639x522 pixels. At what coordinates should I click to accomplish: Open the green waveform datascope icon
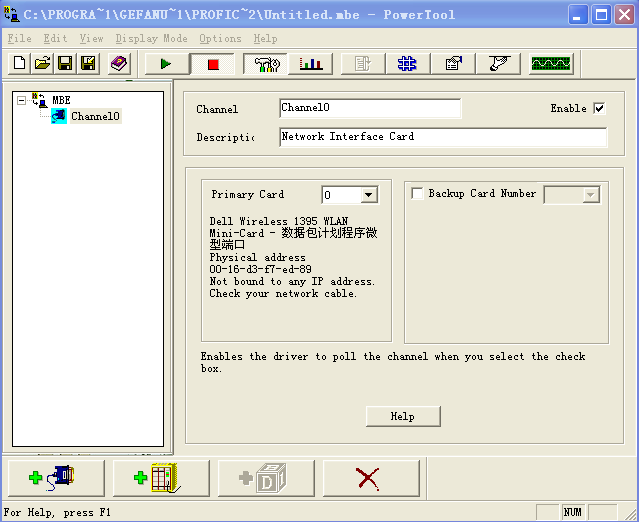pyautogui.click(x=551, y=64)
